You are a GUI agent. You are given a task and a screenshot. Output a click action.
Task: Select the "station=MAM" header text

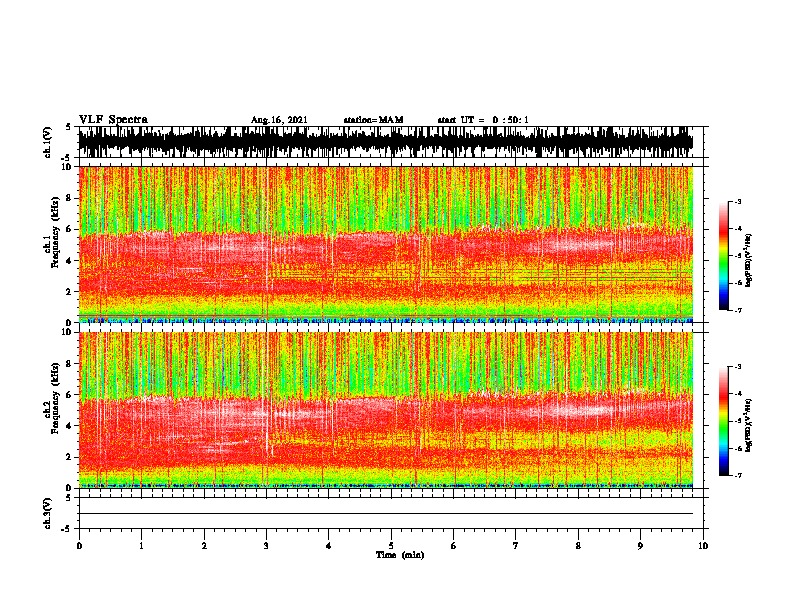click(373, 120)
